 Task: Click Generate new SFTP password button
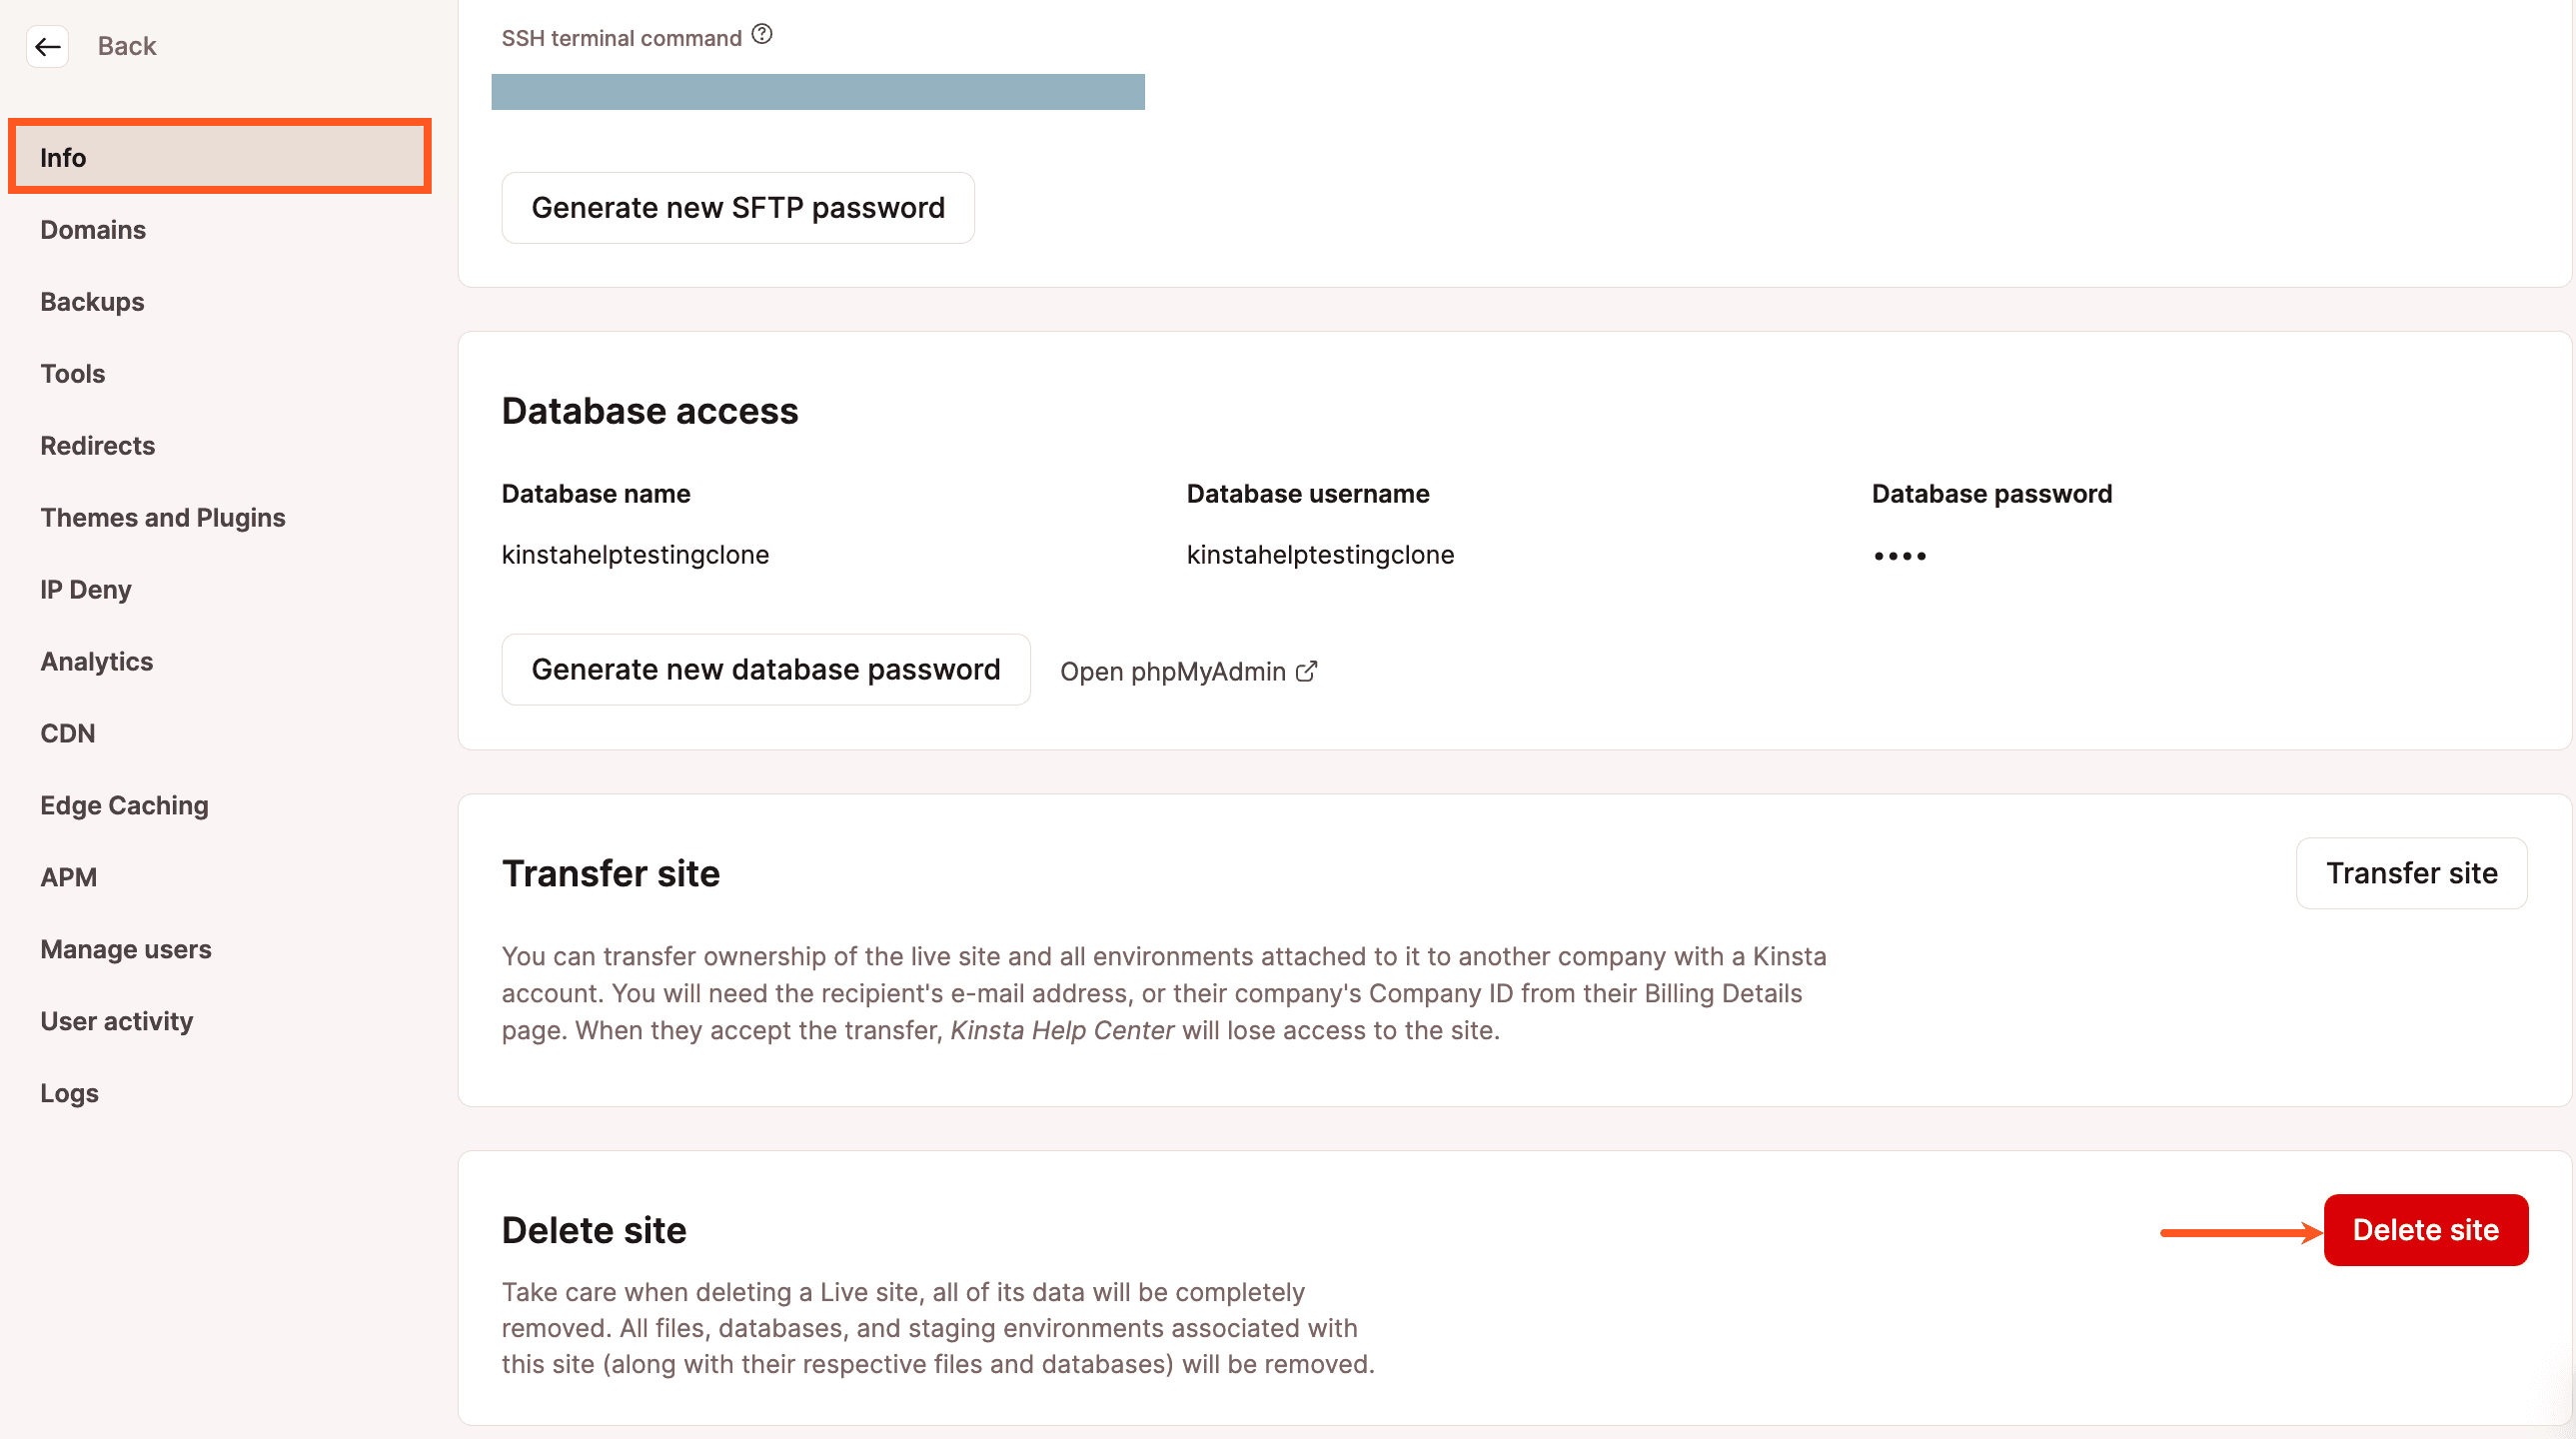pyautogui.click(x=737, y=207)
